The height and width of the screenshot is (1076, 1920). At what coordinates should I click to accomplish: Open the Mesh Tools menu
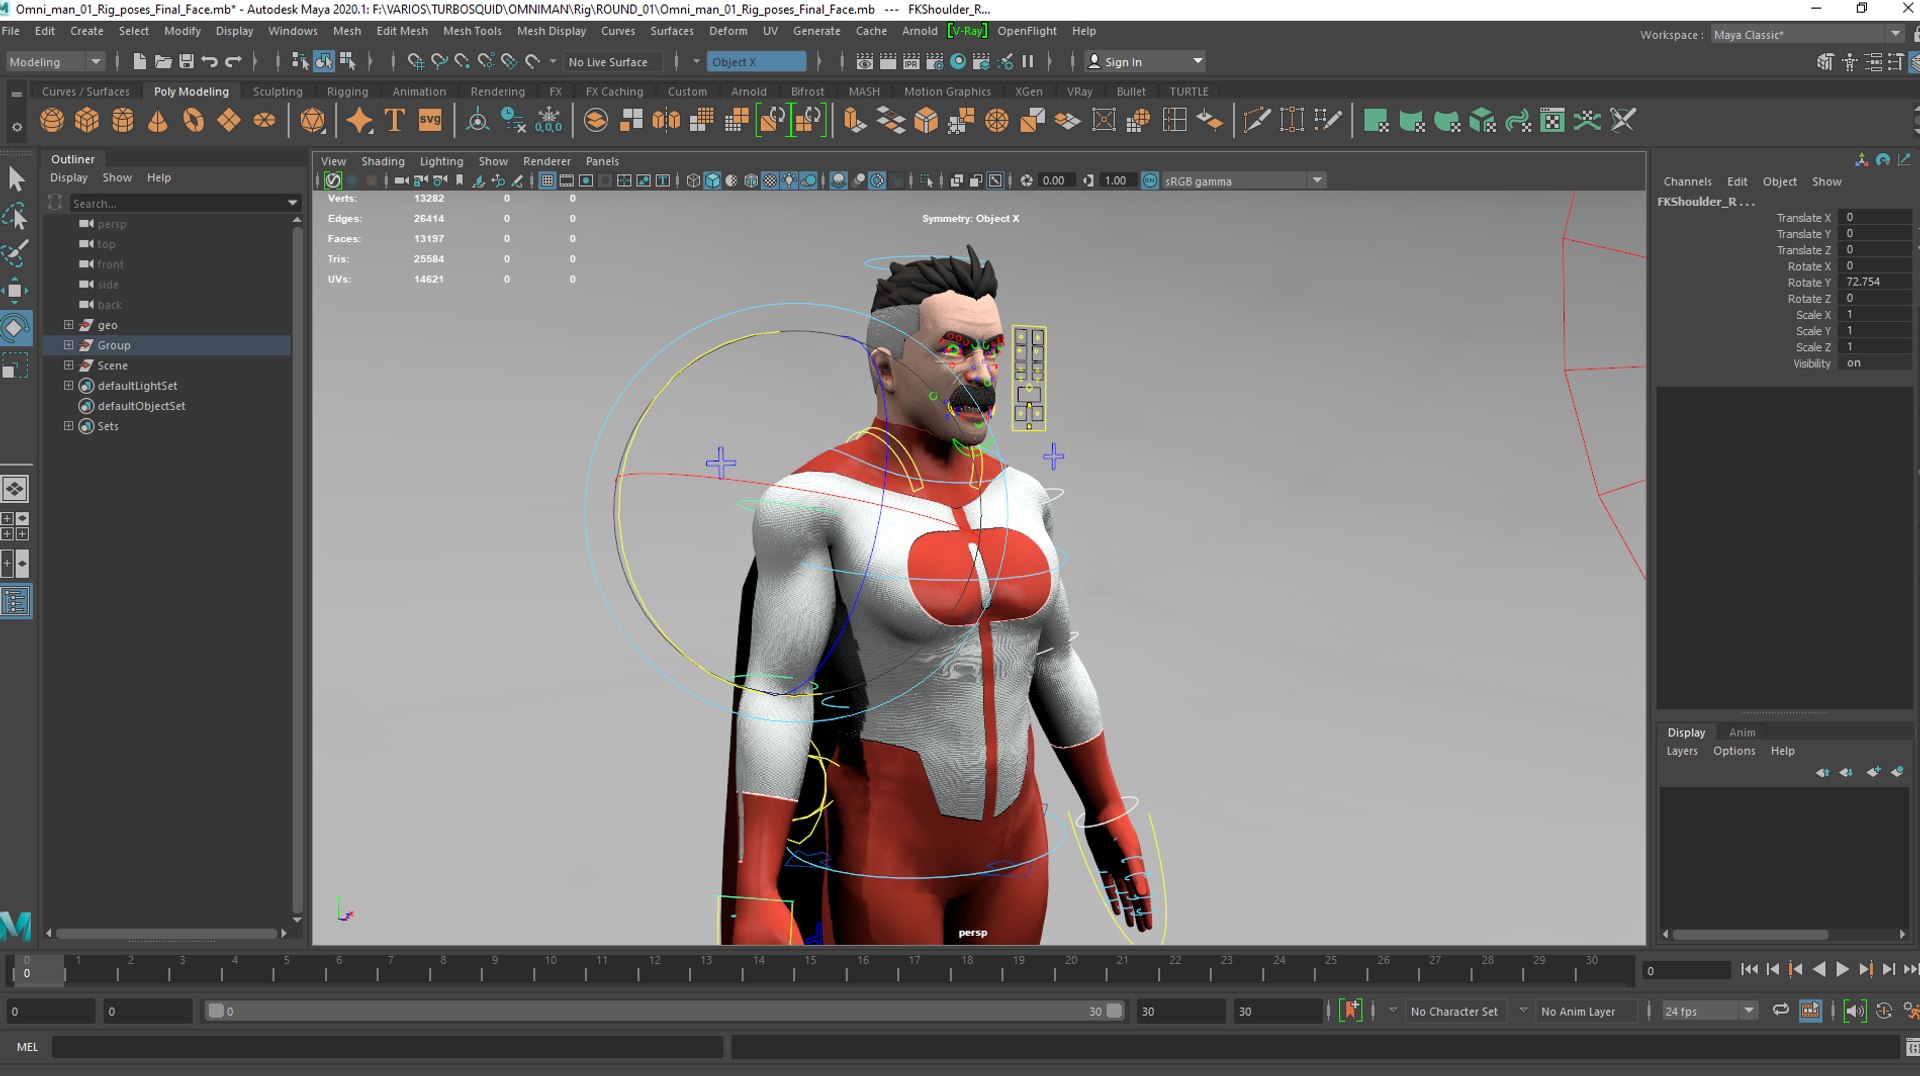(472, 31)
